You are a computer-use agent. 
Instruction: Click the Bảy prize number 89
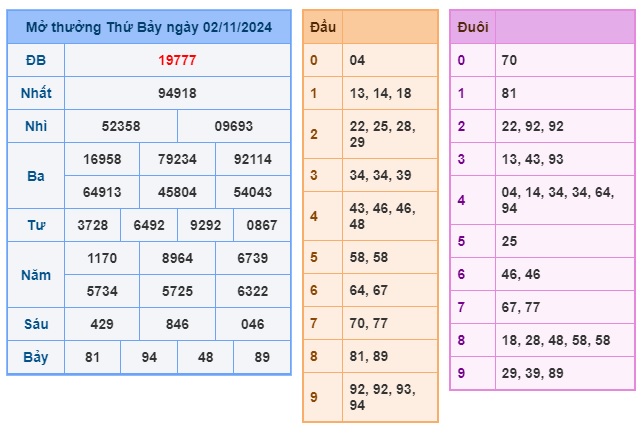coord(262,357)
